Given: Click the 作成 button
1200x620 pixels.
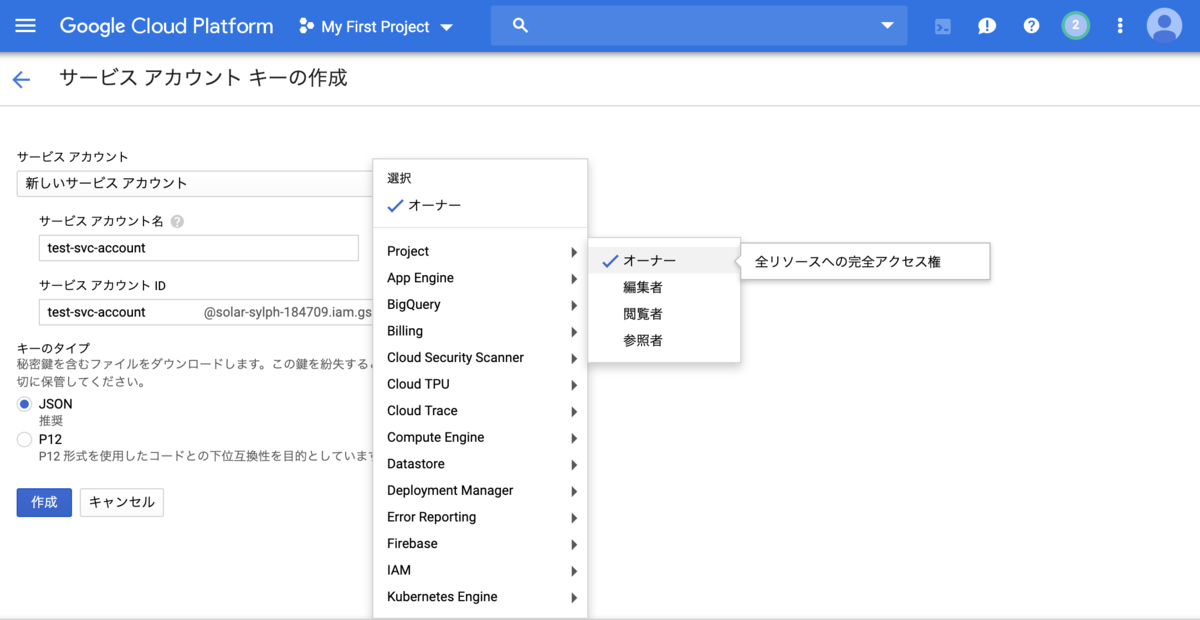Looking at the screenshot, I should coord(44,502).
